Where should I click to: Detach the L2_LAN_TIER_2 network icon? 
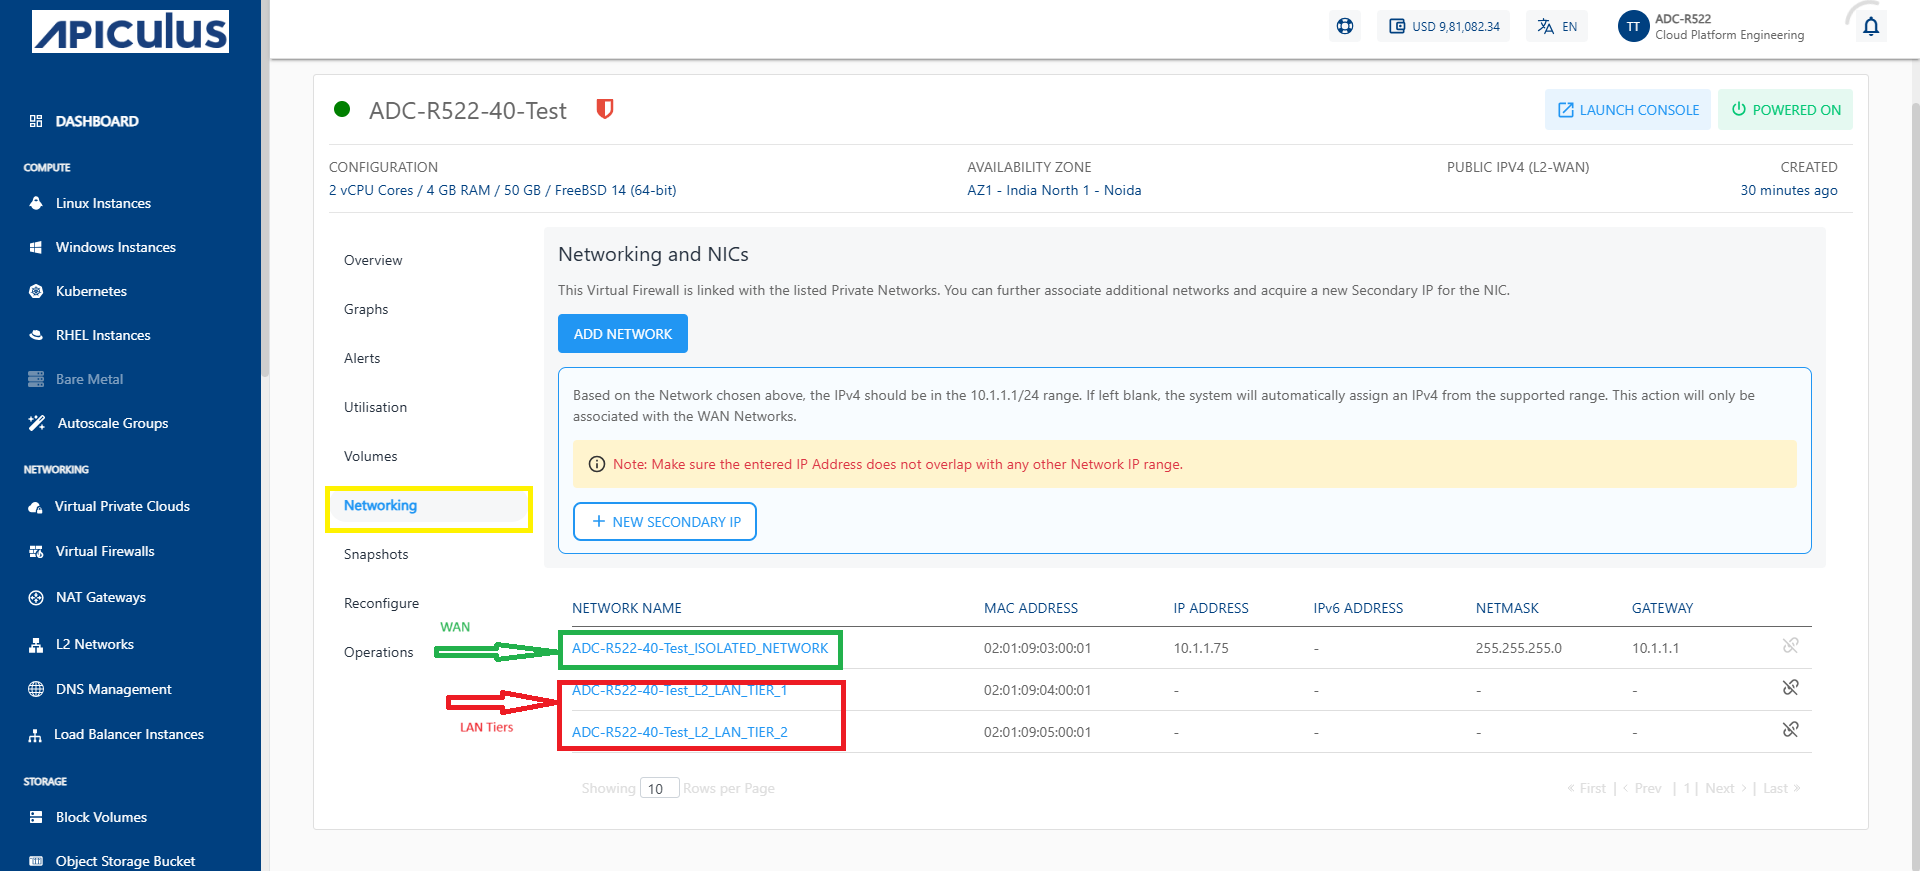click(x=1790, y=730)
